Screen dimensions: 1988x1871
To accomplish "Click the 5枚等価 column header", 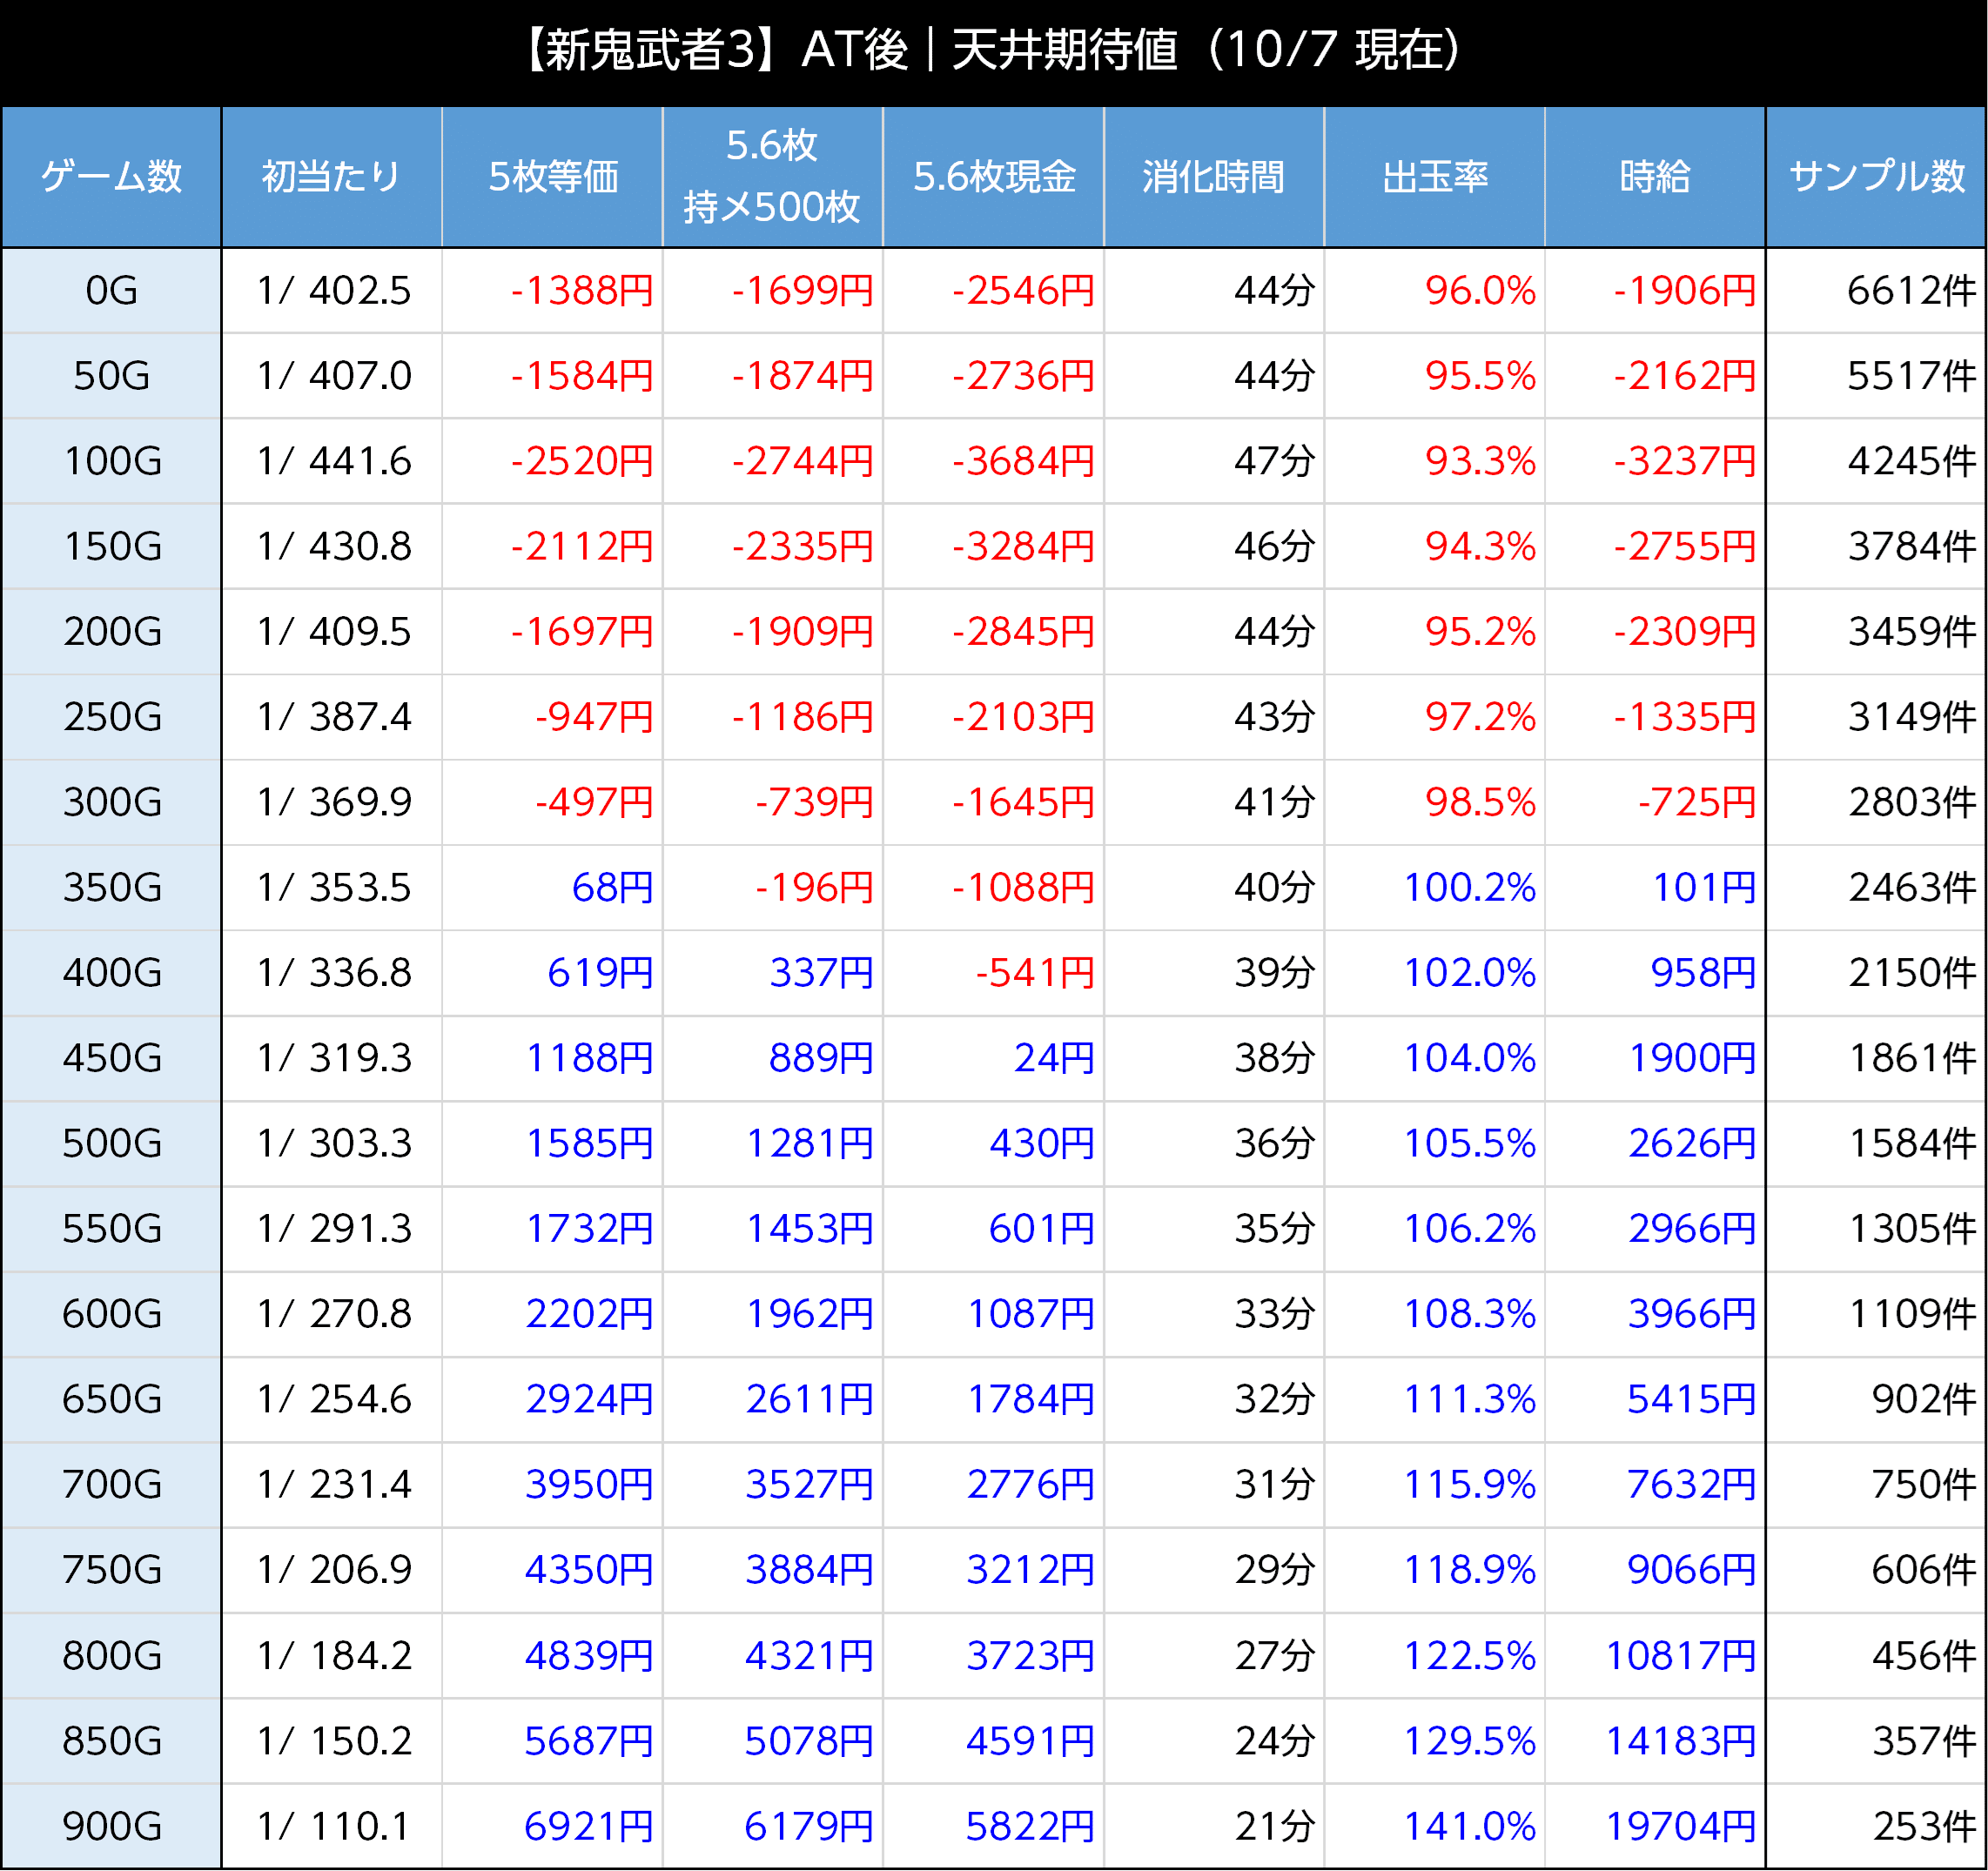I will click(x=552, y=177).
